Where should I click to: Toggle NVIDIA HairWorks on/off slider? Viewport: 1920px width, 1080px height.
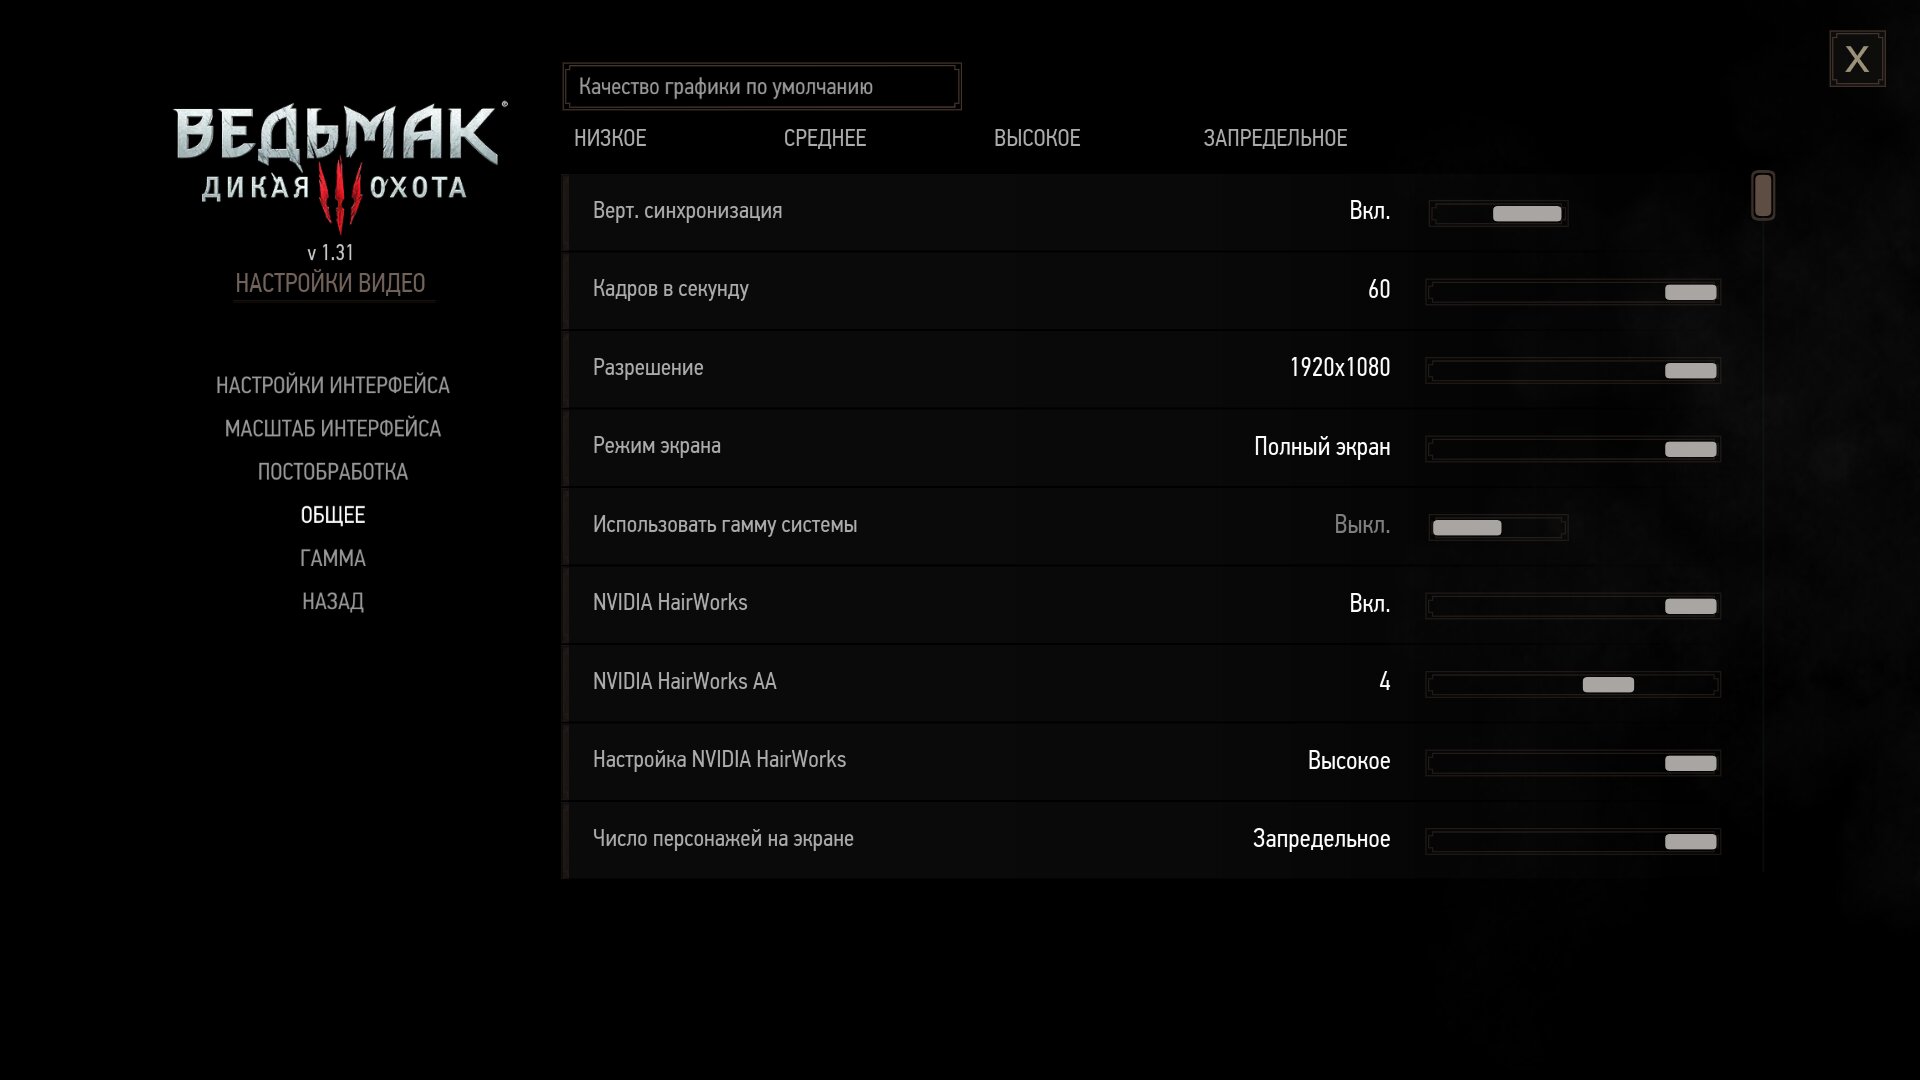[1573, 606]
